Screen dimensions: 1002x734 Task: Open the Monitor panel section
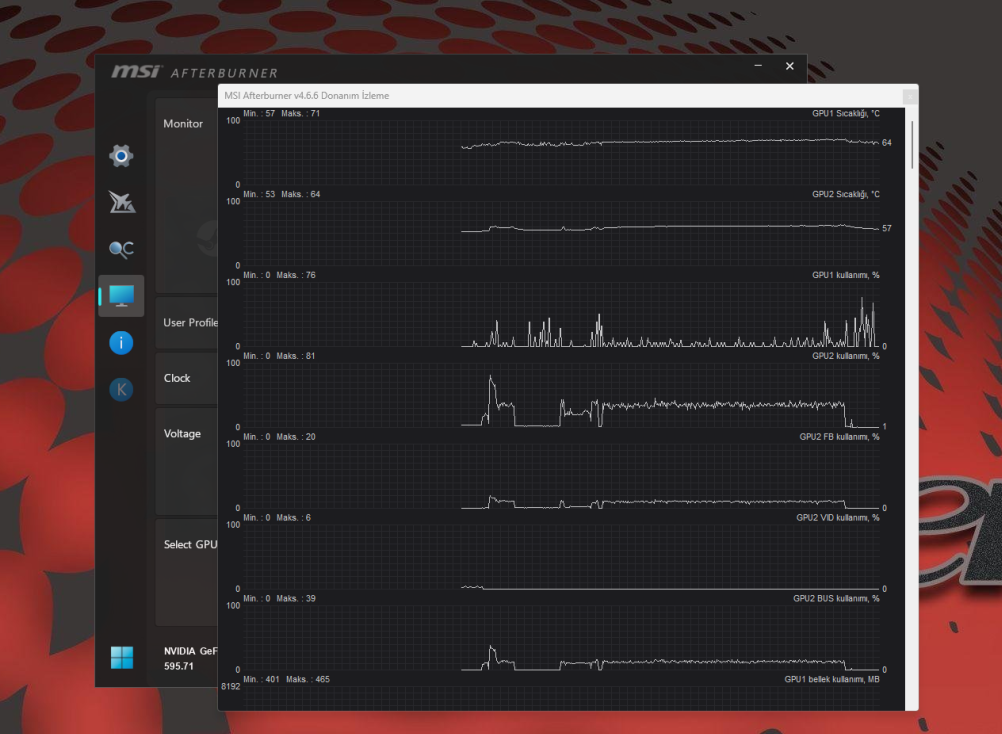click(187, 195)
